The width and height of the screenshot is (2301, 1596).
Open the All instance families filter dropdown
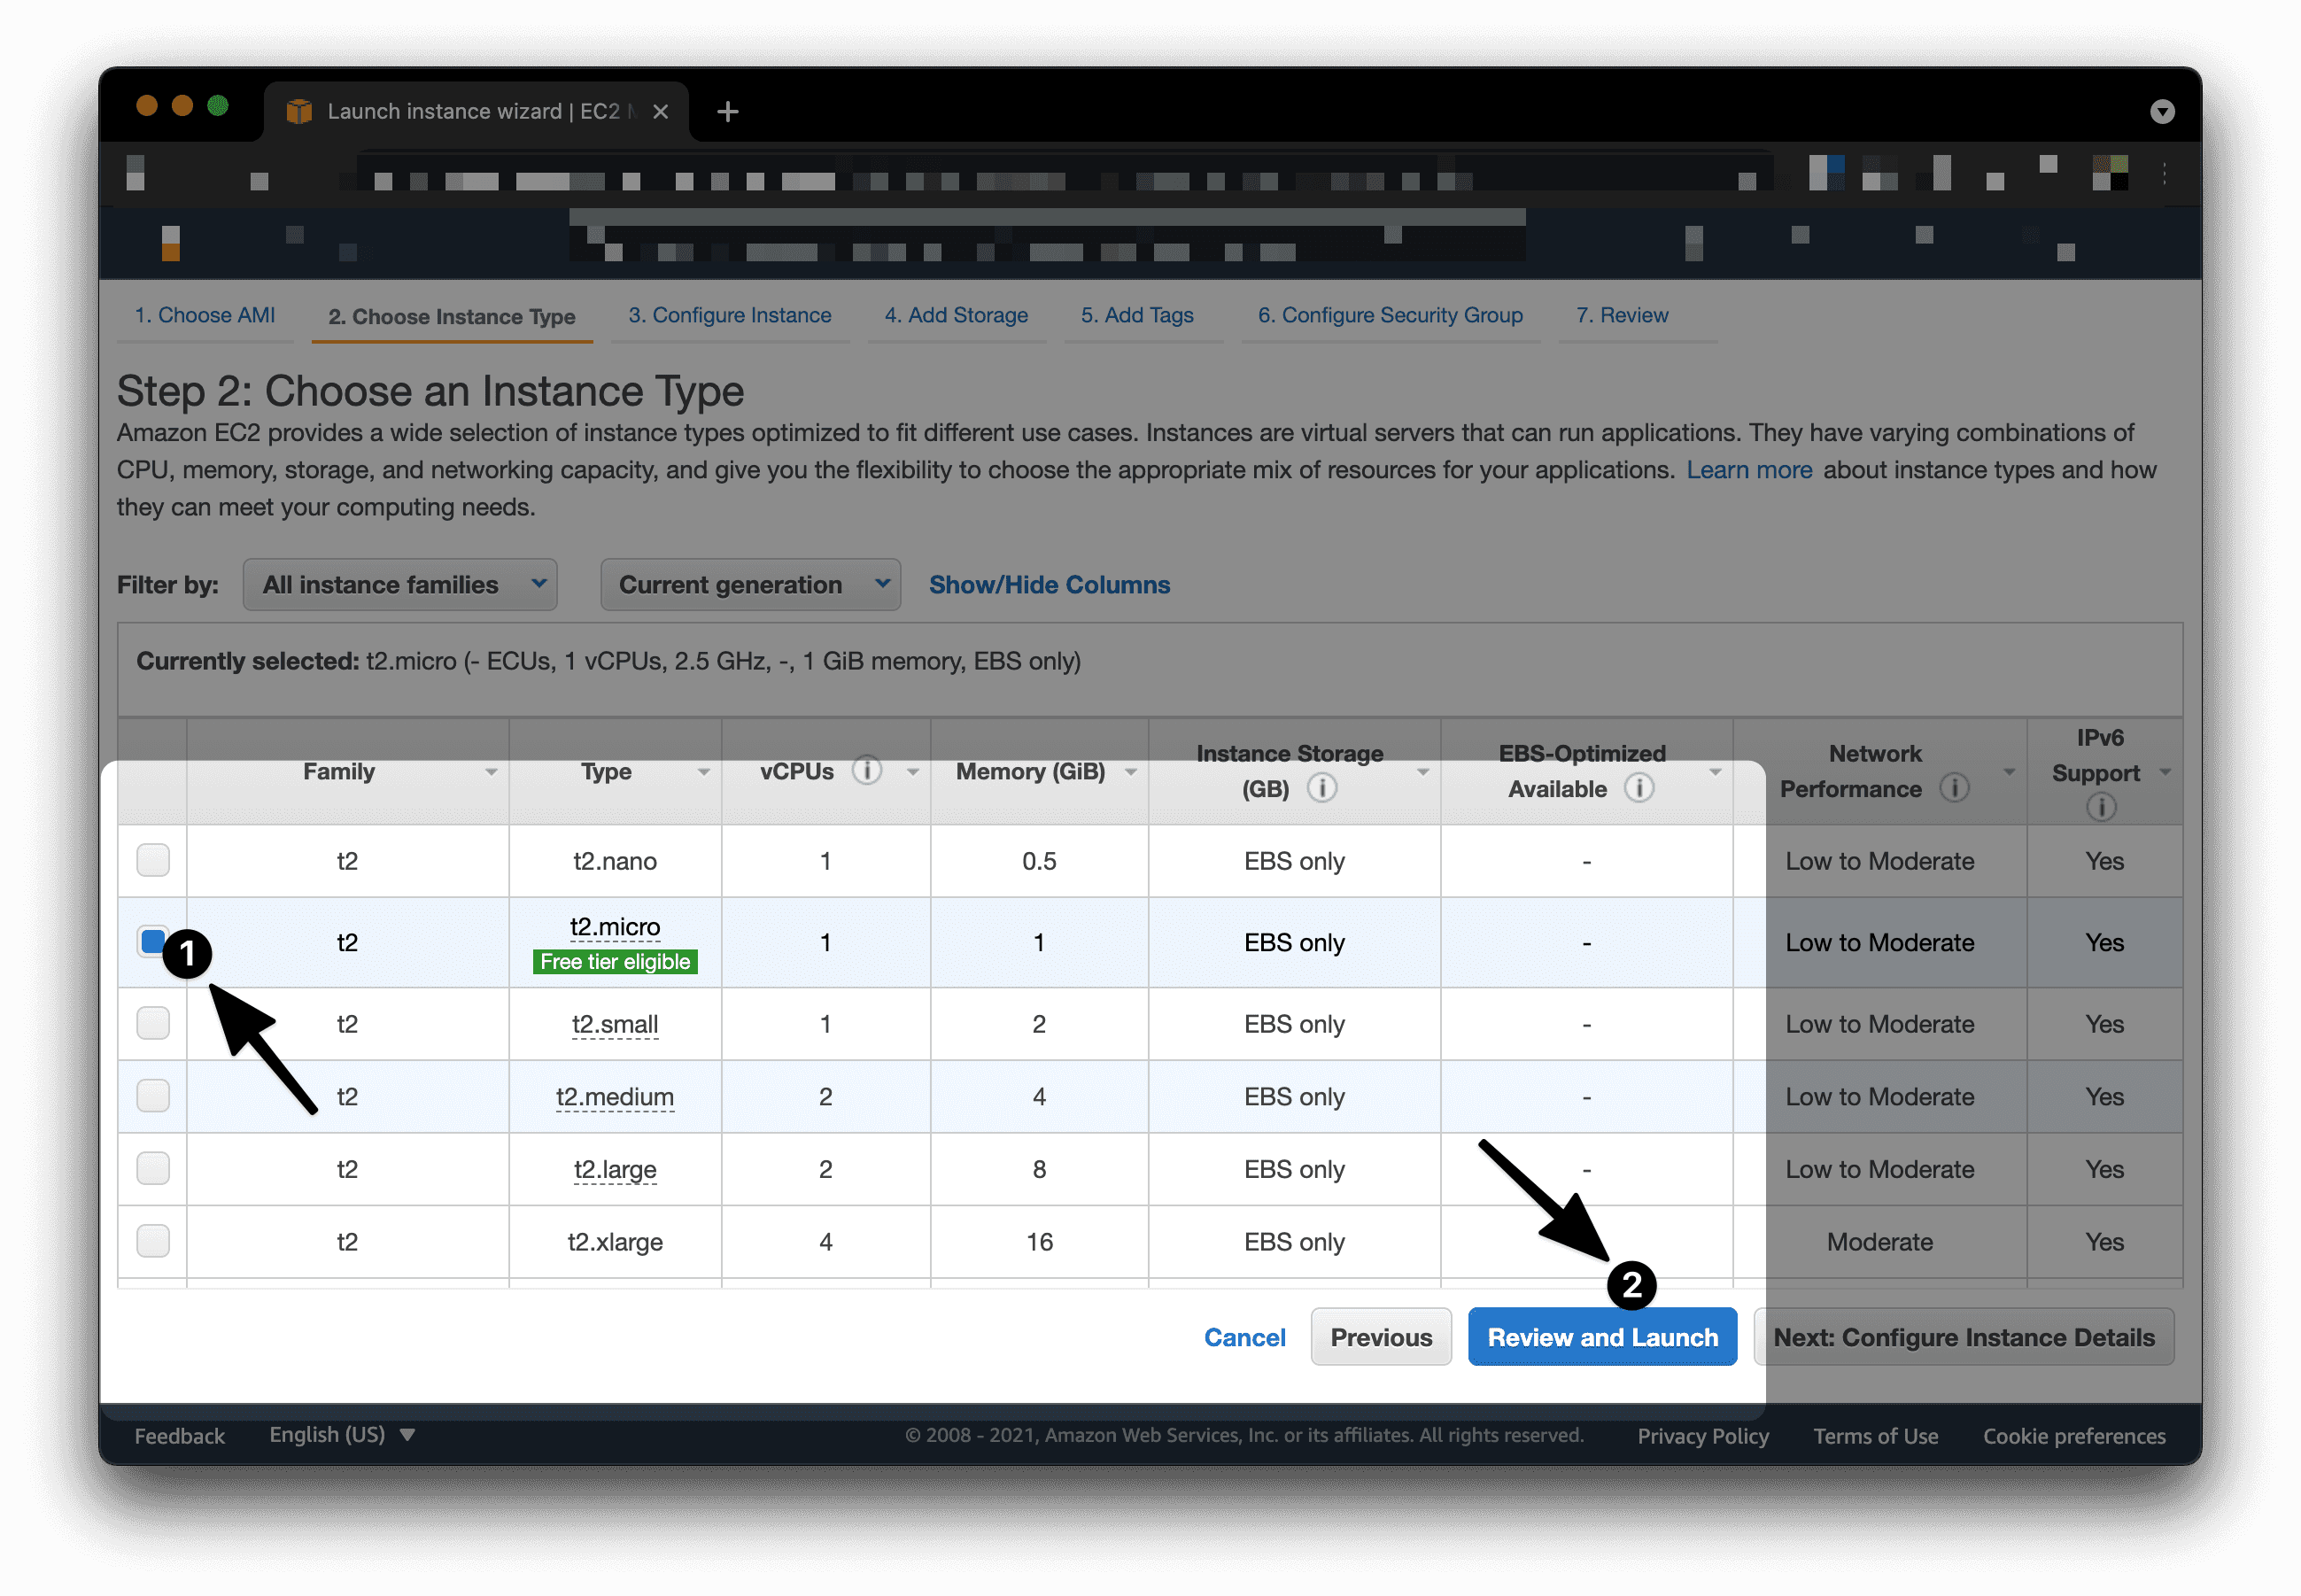click(400, 584)
